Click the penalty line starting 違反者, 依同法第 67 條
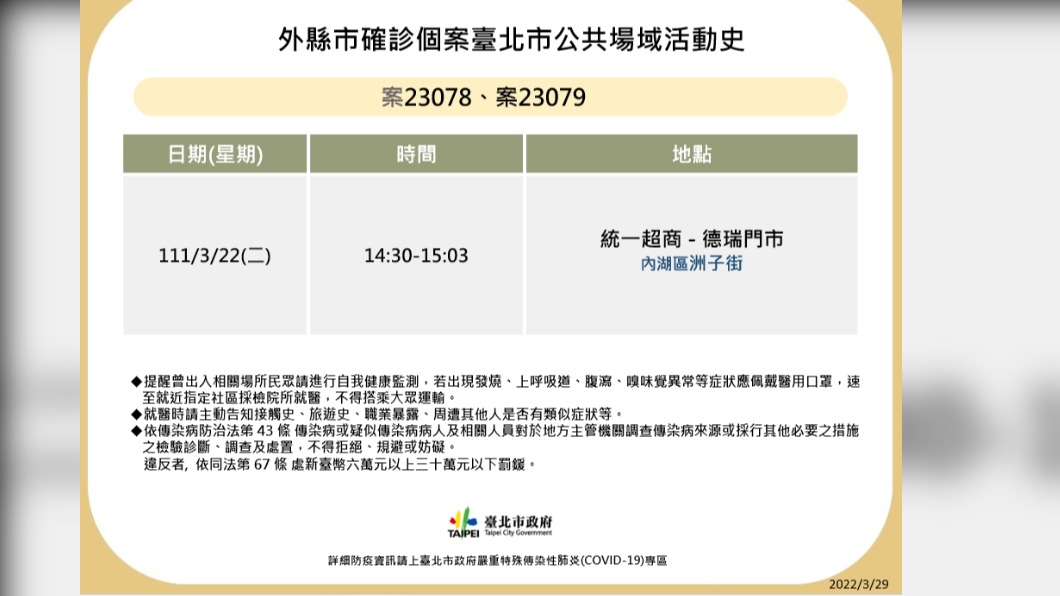The height and width of the screenshot is (596, 1060). tap(340, 464)
